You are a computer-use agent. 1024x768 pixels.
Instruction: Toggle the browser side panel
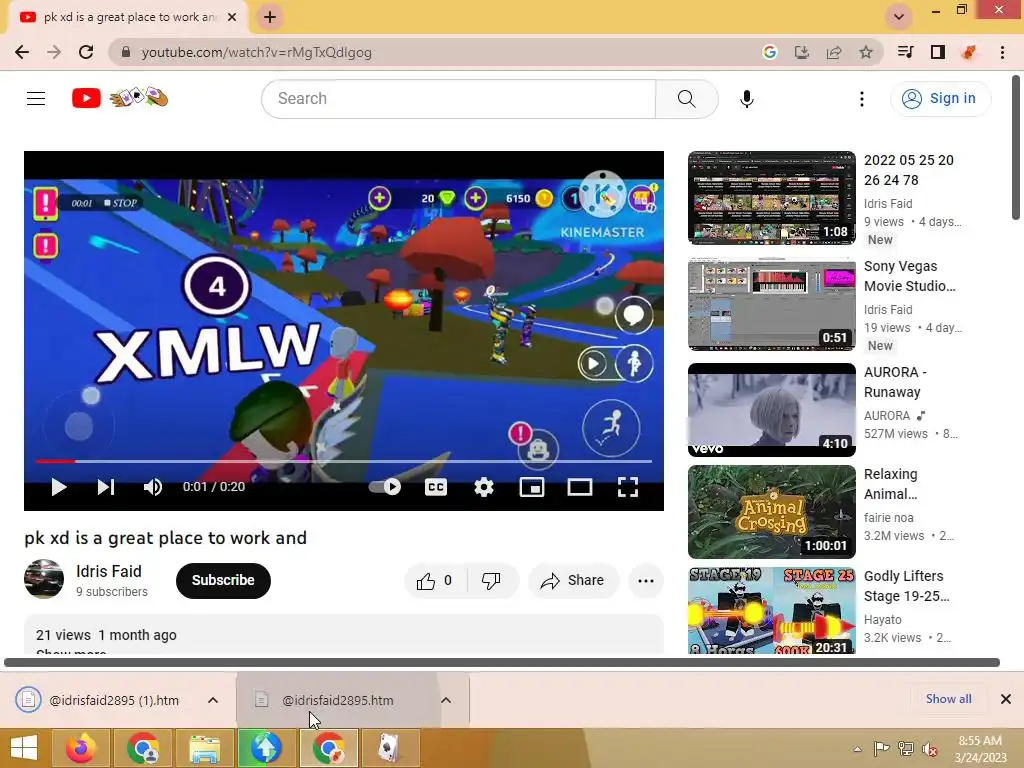938,52
